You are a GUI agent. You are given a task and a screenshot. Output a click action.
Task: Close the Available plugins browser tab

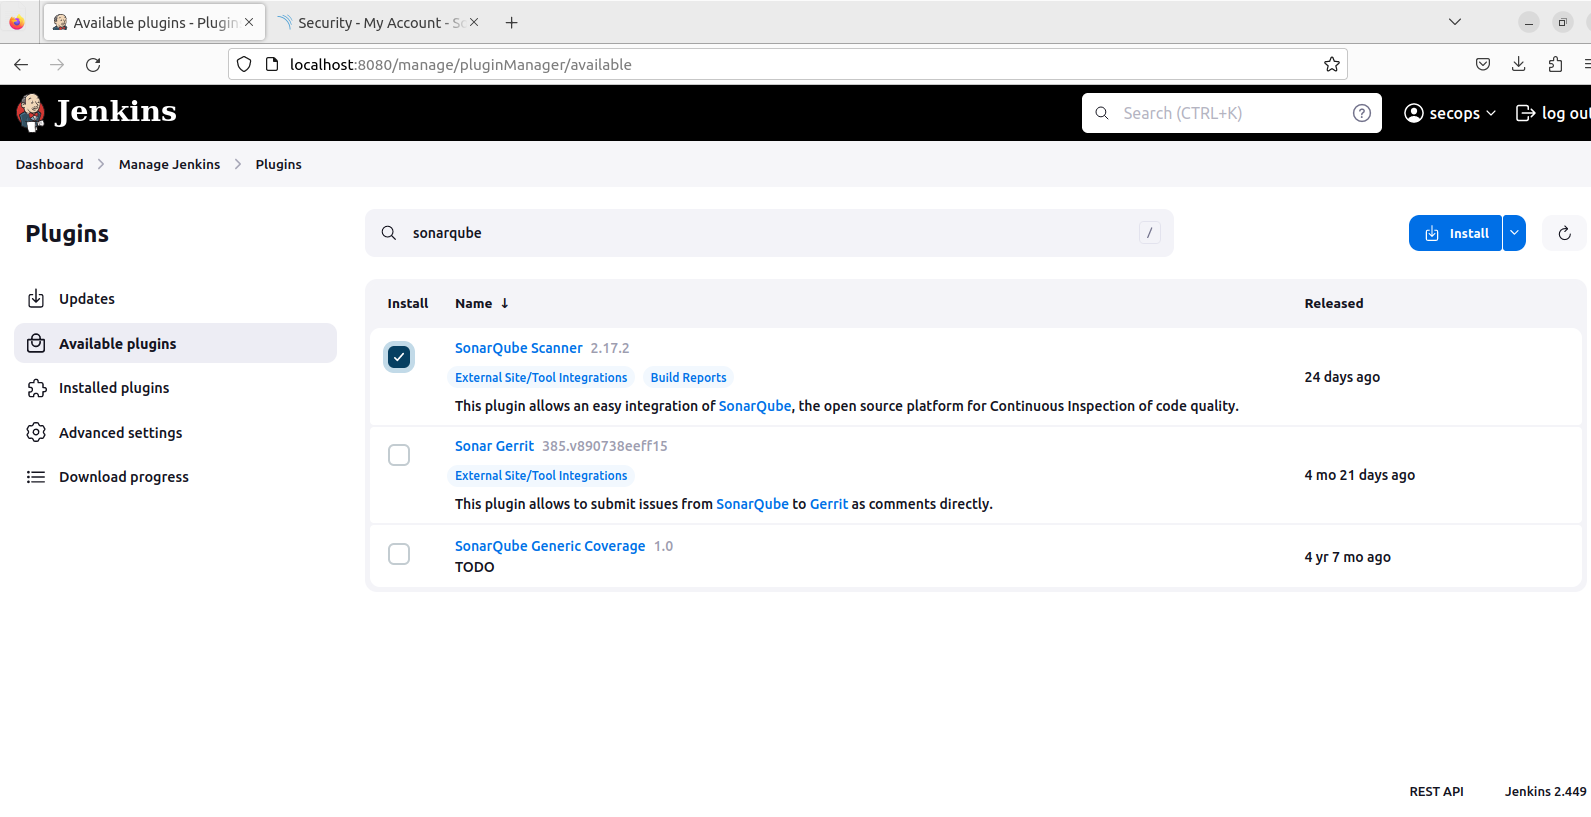click(x=249, y=22)
